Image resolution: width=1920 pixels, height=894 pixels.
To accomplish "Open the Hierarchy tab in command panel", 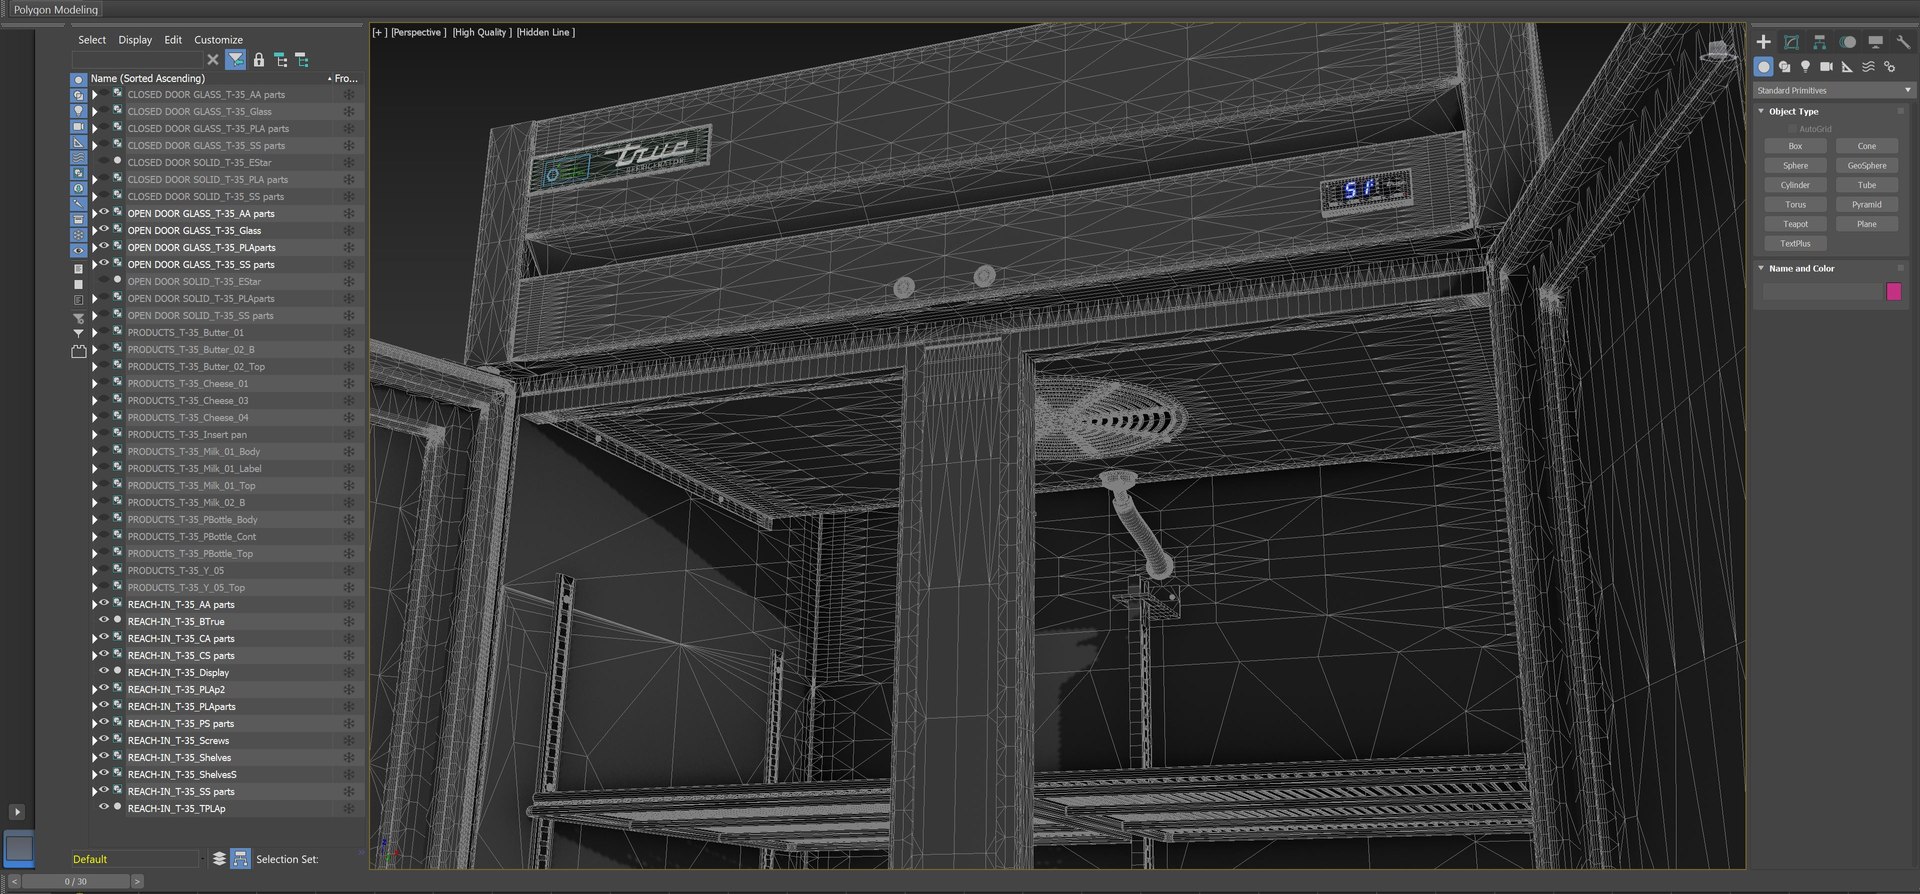I will click(1820, 42).
